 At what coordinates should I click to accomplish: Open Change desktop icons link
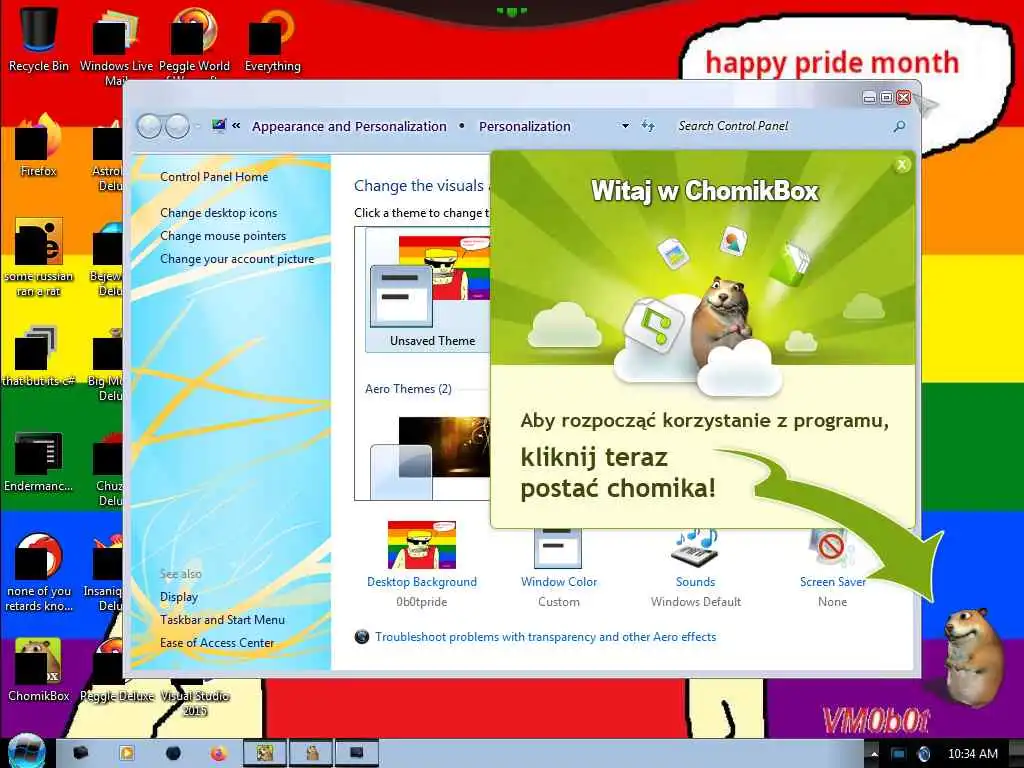click(218, 213)
